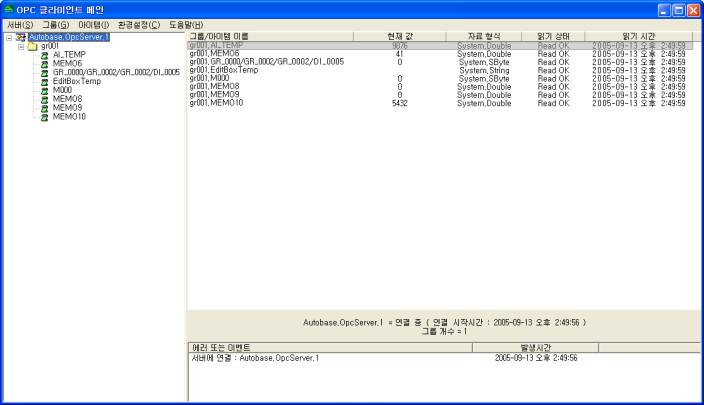704x405 pixels.
Task: Click the MEMO6 item icon in tree
Action: (45, 63)
